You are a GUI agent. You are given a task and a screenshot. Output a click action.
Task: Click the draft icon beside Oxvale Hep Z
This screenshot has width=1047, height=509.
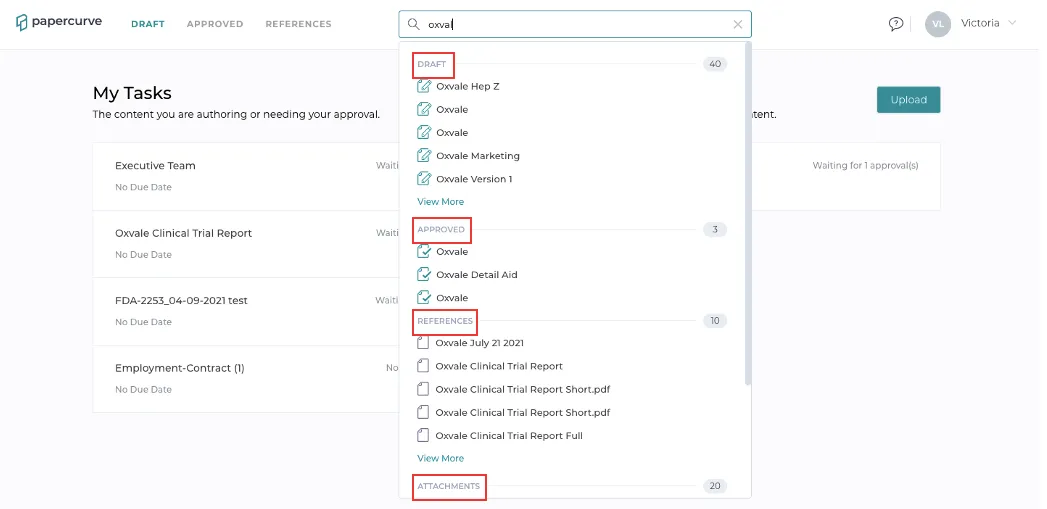tap(424, 86)
